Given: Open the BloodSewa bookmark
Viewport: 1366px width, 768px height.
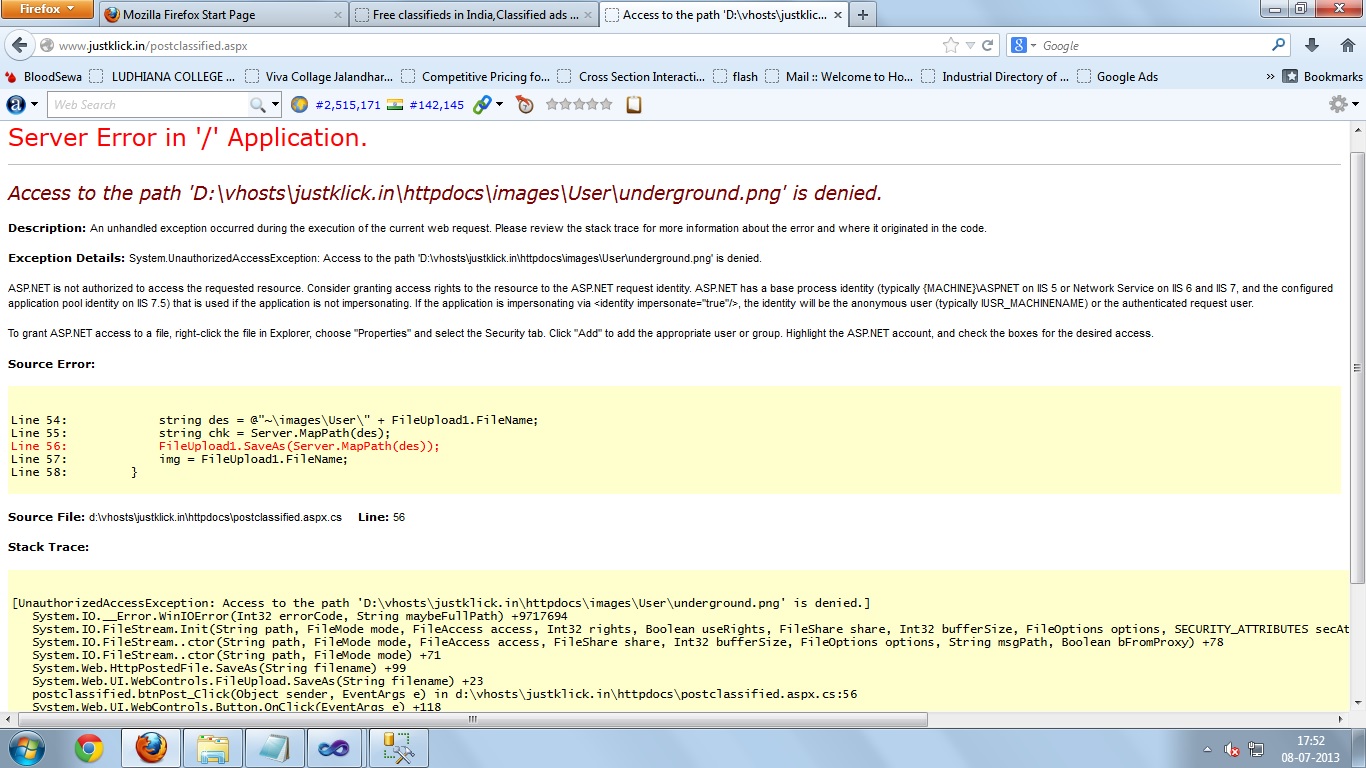Looking at the screenshot, I should [x=44, y=76].
